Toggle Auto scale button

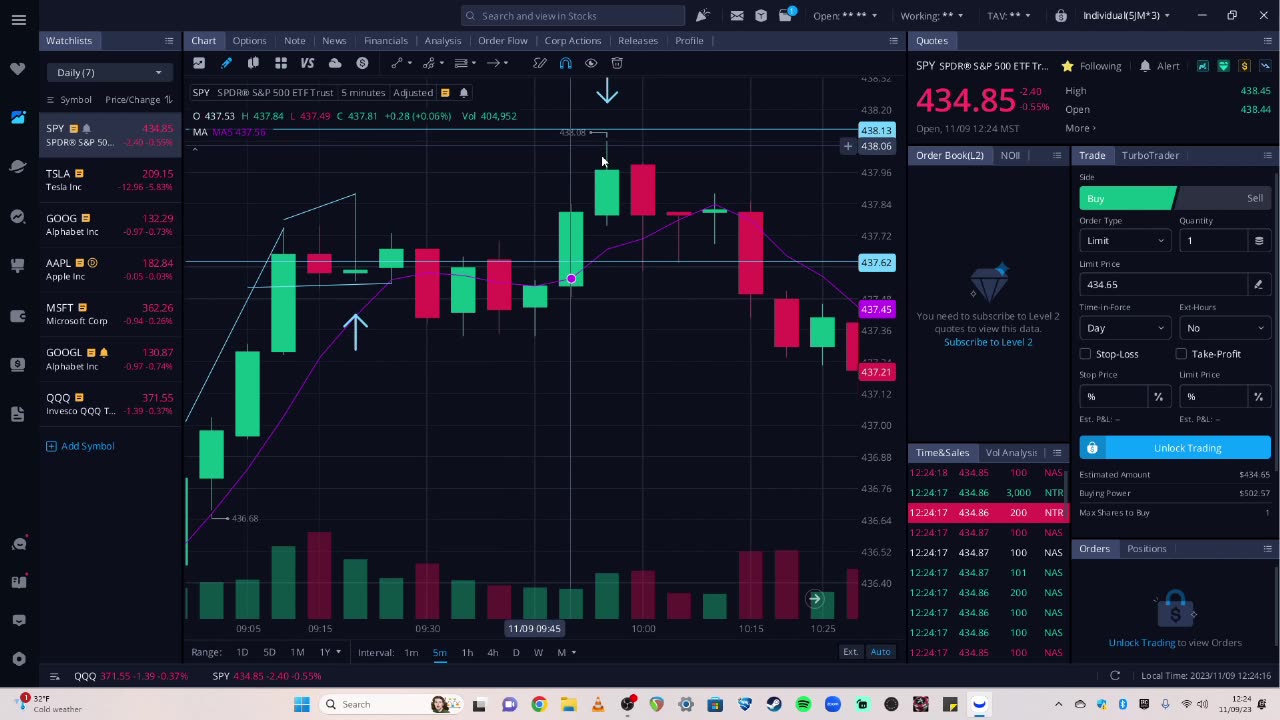coord(880,652)
